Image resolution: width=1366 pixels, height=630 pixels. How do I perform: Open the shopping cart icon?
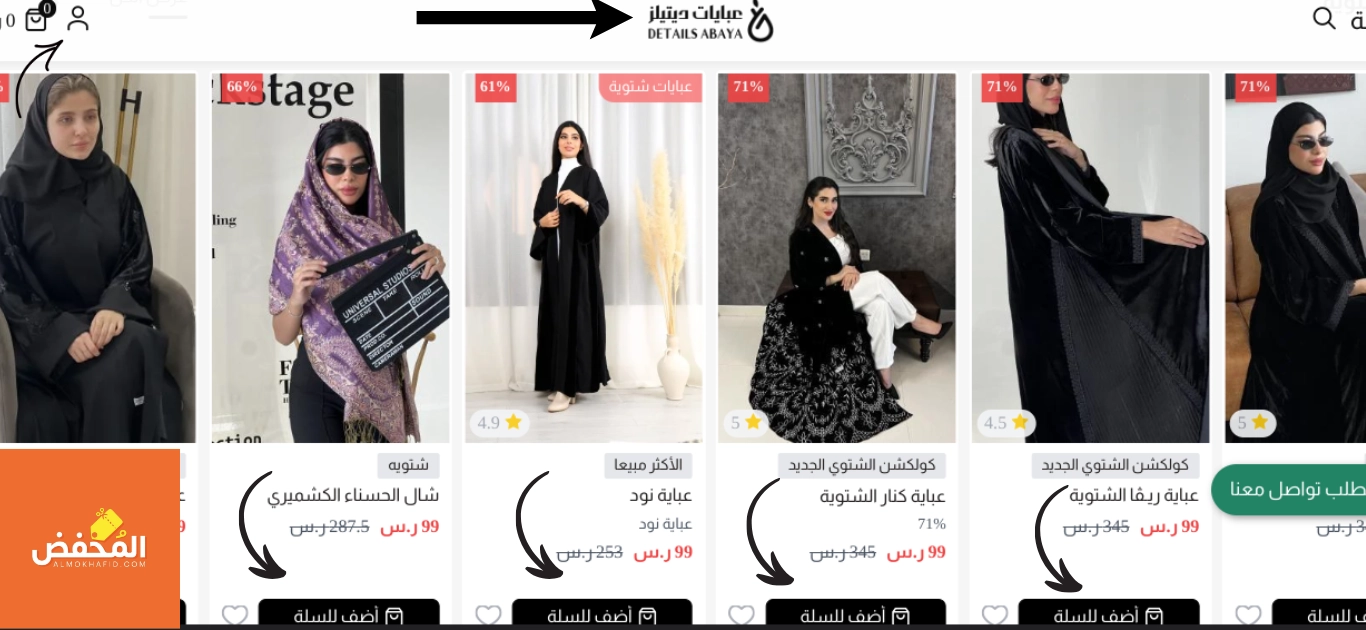pos(37,19)
